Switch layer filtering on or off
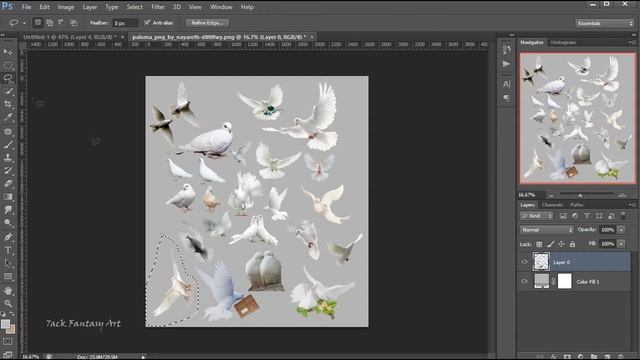 coord(623,215)
